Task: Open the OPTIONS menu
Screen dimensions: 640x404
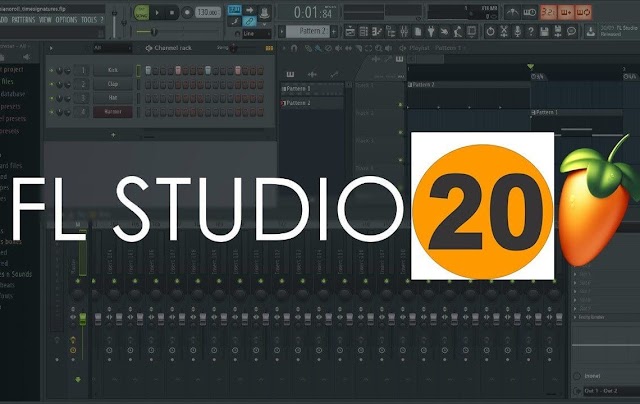Action: pyautogui.click(x=66, y=20)
